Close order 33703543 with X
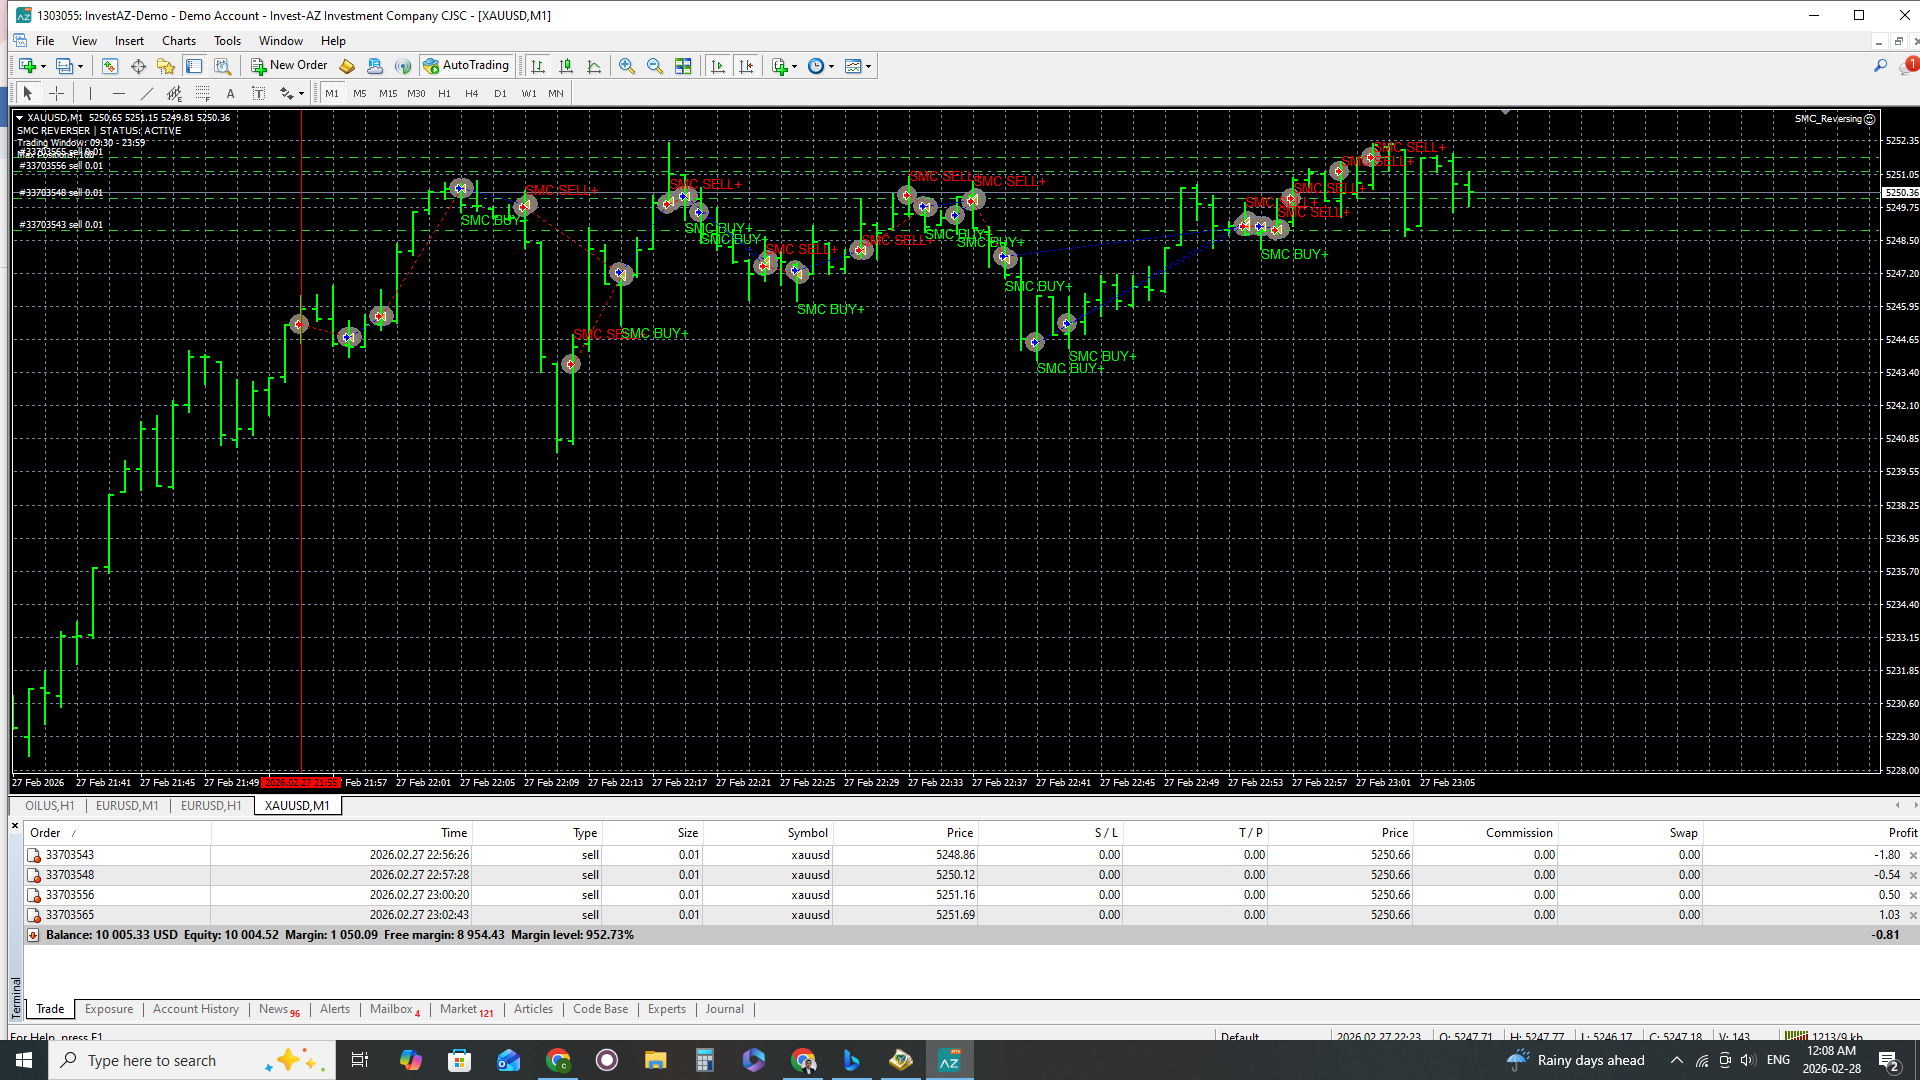The height and width of the screenshot is (1080, 1920). pos(1913,855)
